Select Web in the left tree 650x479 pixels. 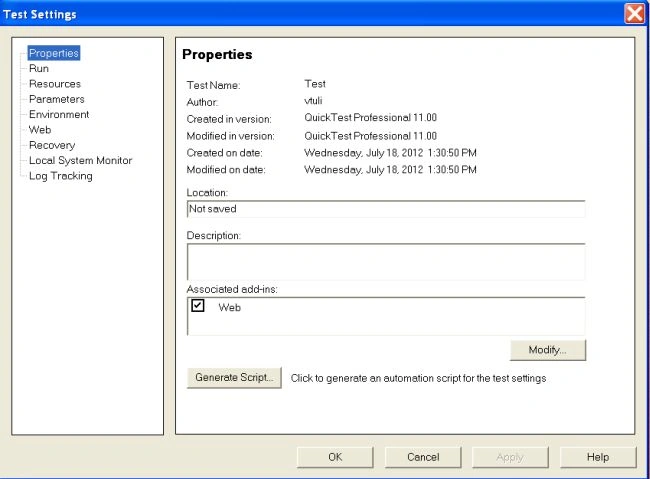(x=40, y=130)
